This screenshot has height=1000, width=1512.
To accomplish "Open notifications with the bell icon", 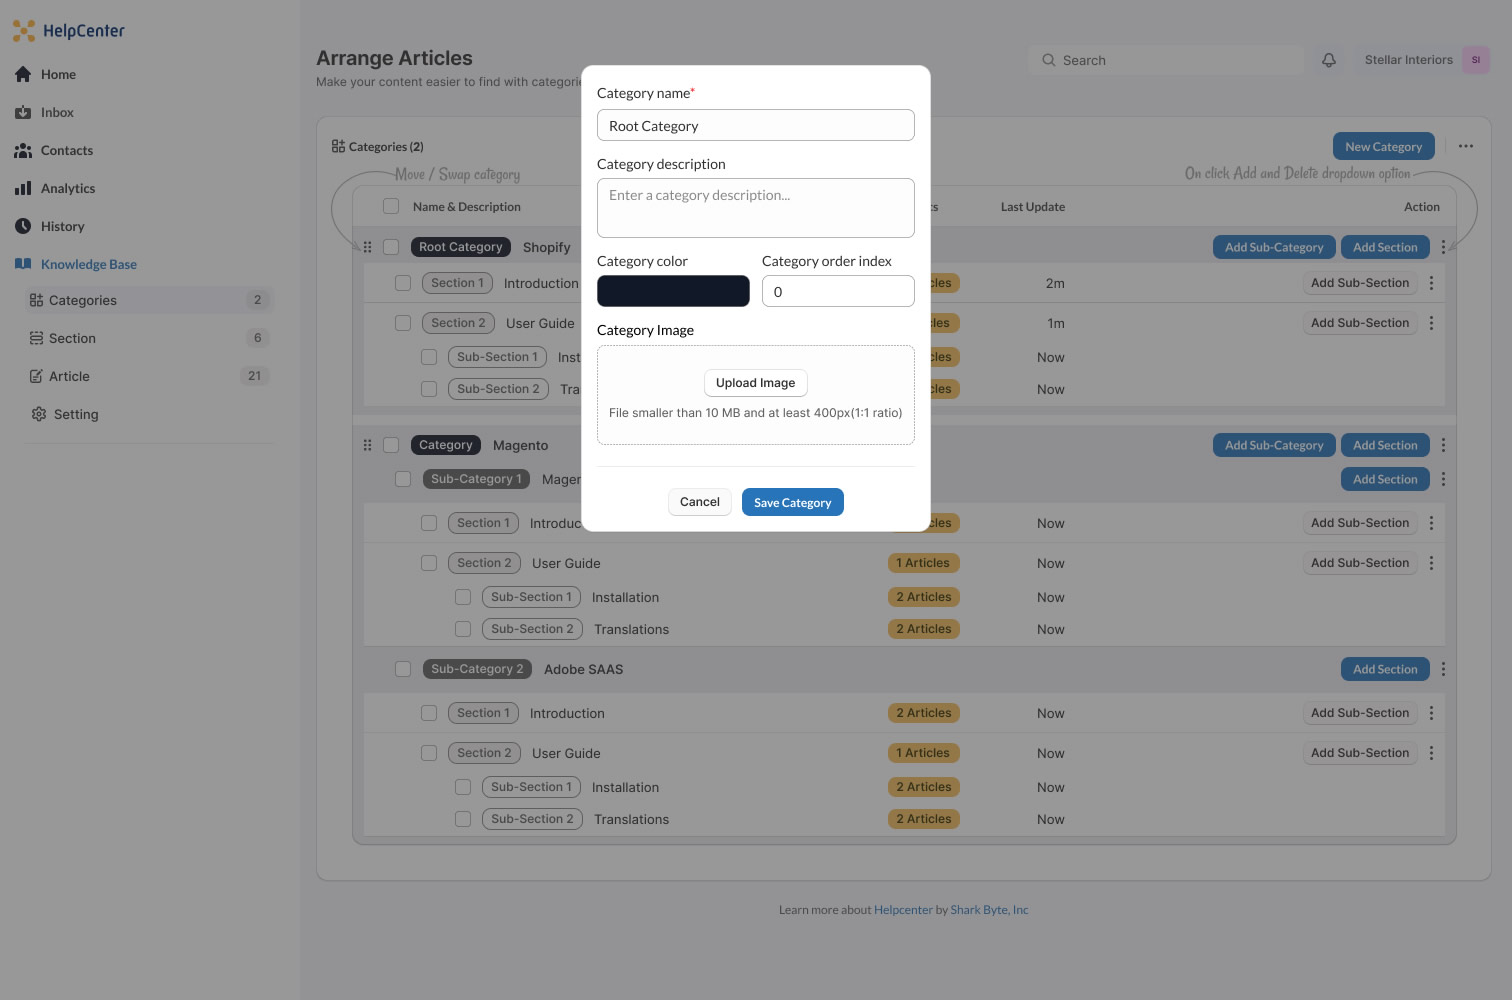I will coord(1328,60).
